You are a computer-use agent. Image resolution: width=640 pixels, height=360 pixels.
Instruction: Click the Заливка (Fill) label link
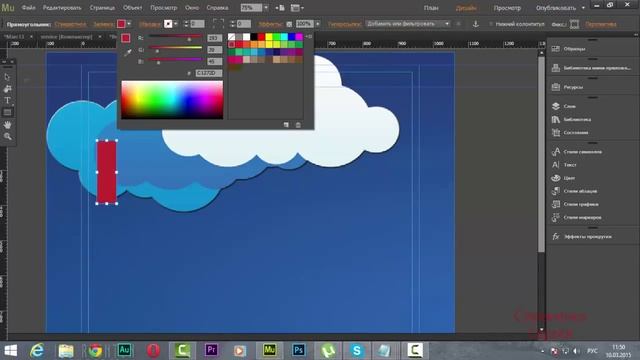coord(104,24)
